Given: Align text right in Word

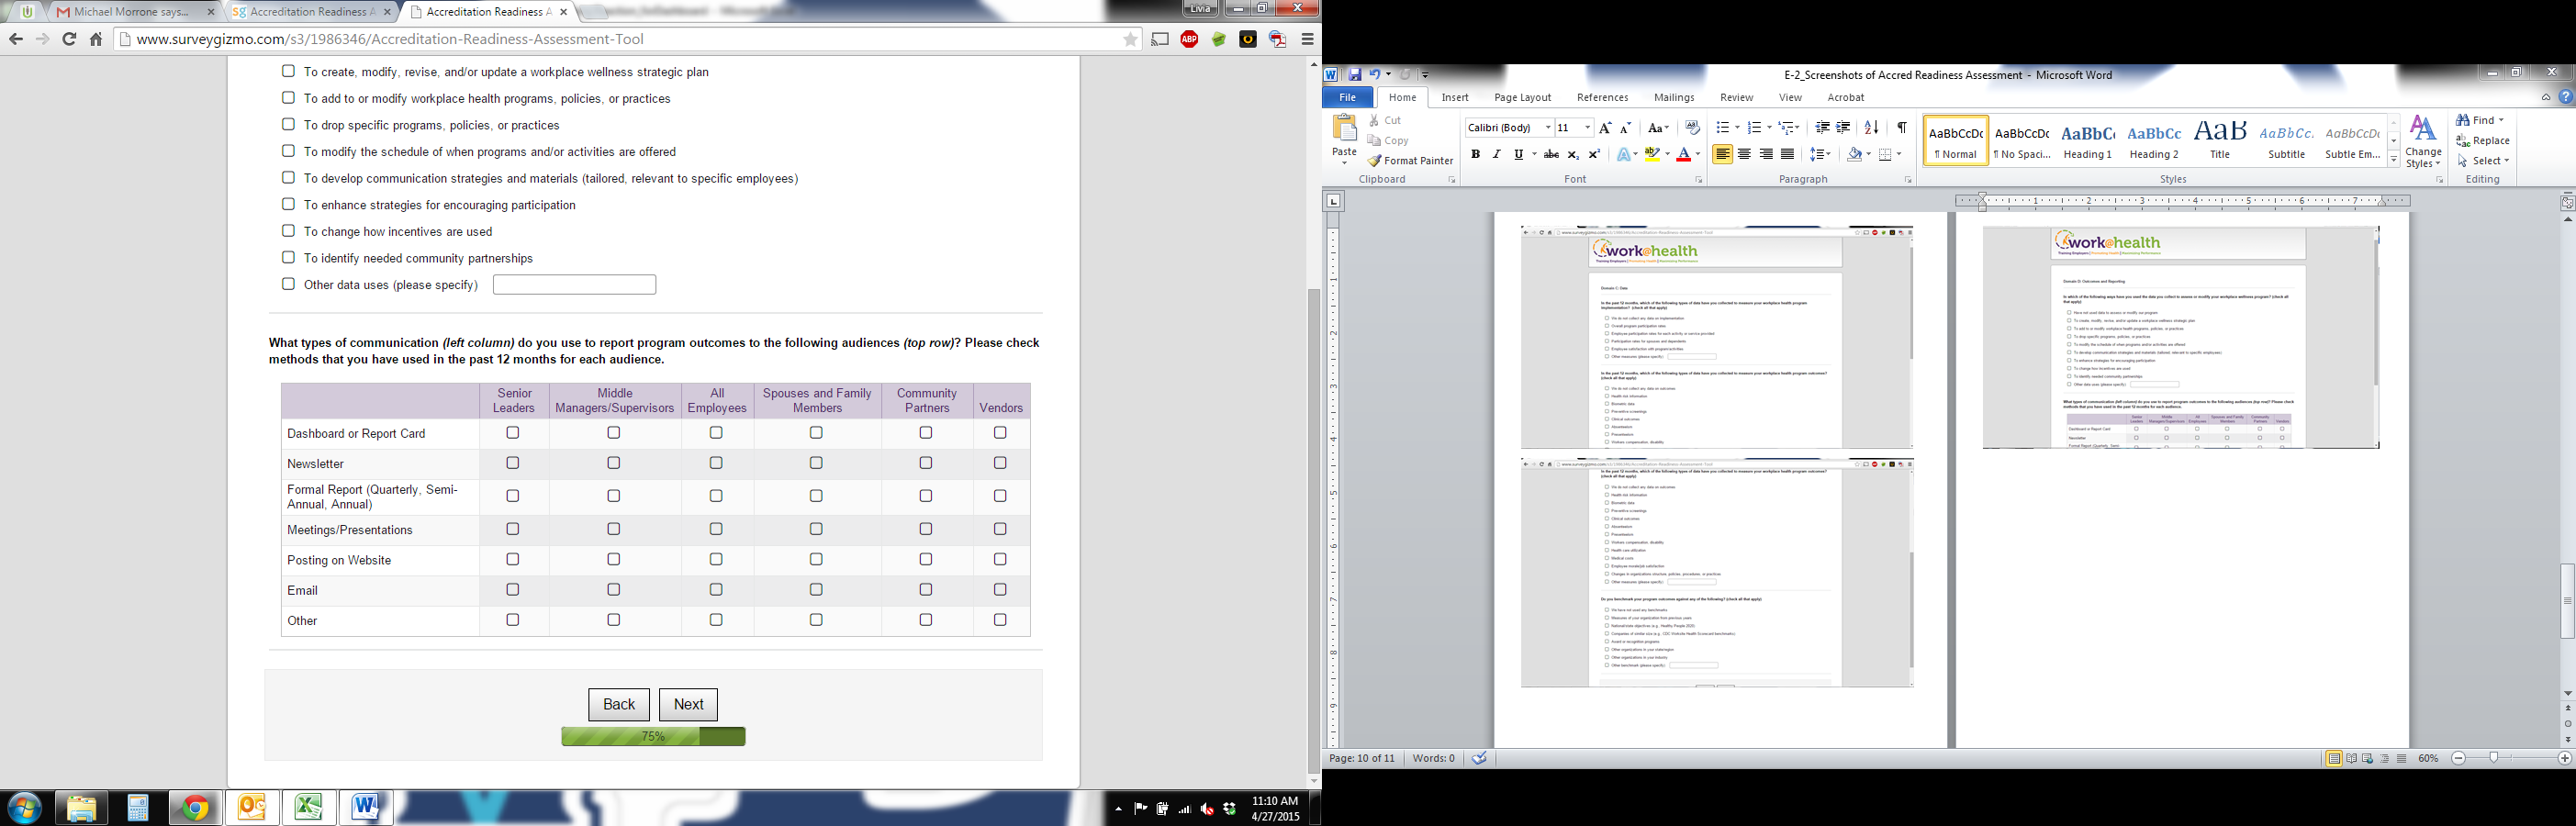Looking at the screenshot, I should 1766,154.
